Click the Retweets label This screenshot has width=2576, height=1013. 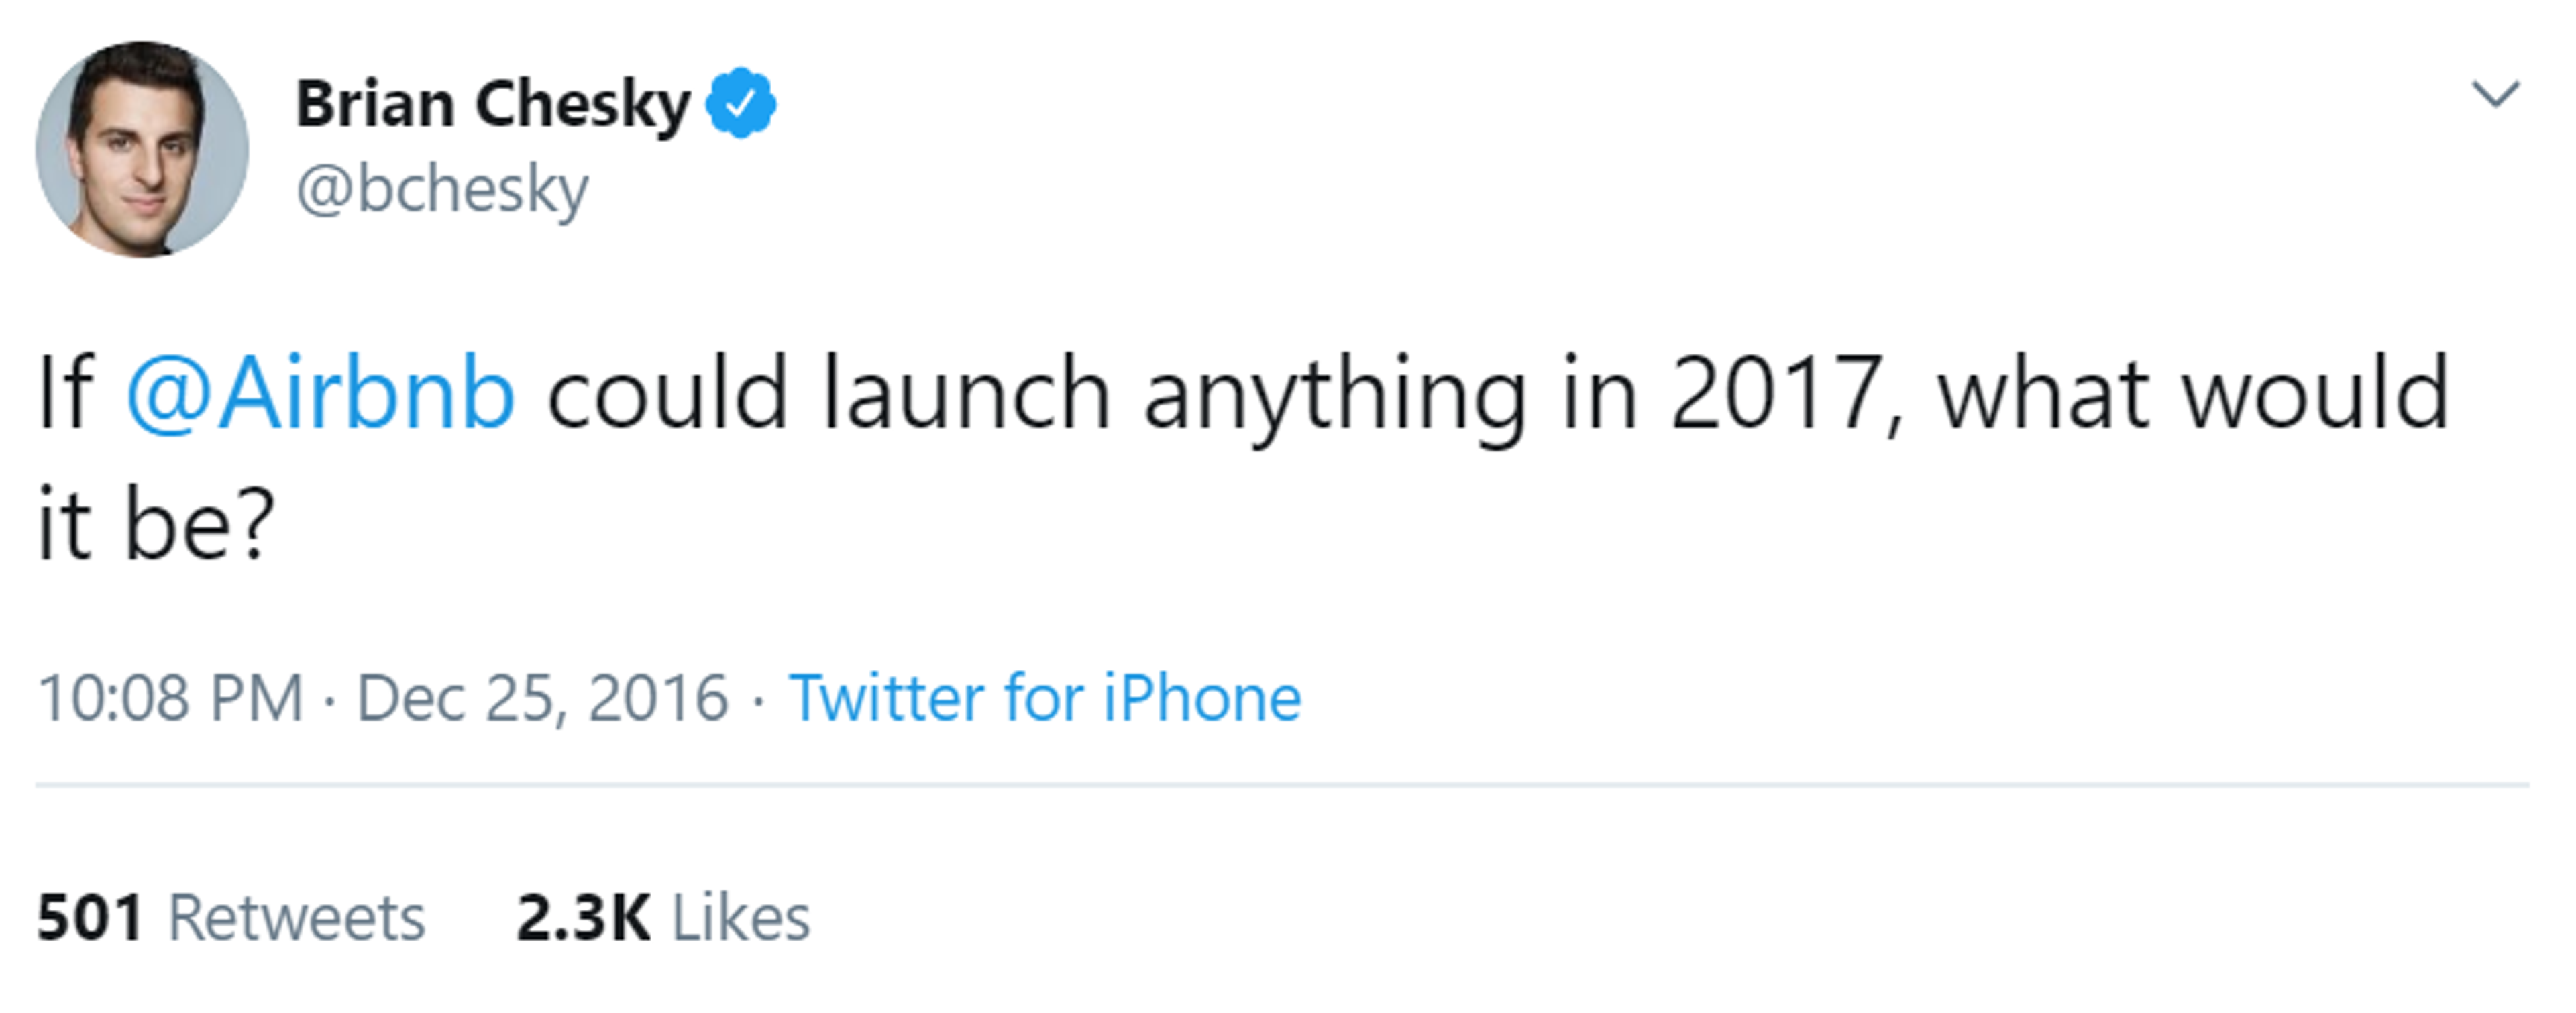(x=296, y=917)
